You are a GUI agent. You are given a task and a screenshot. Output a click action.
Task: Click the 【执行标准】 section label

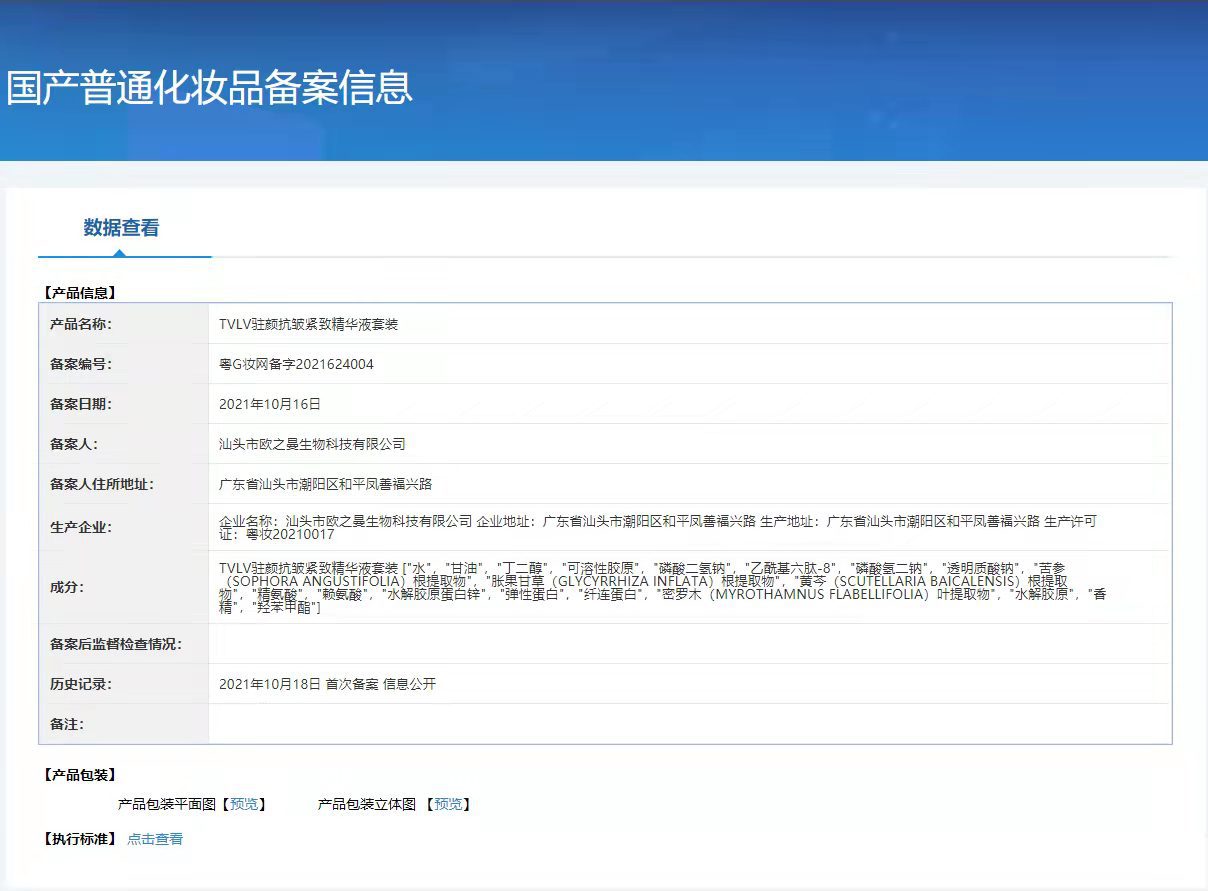(80, 839)
